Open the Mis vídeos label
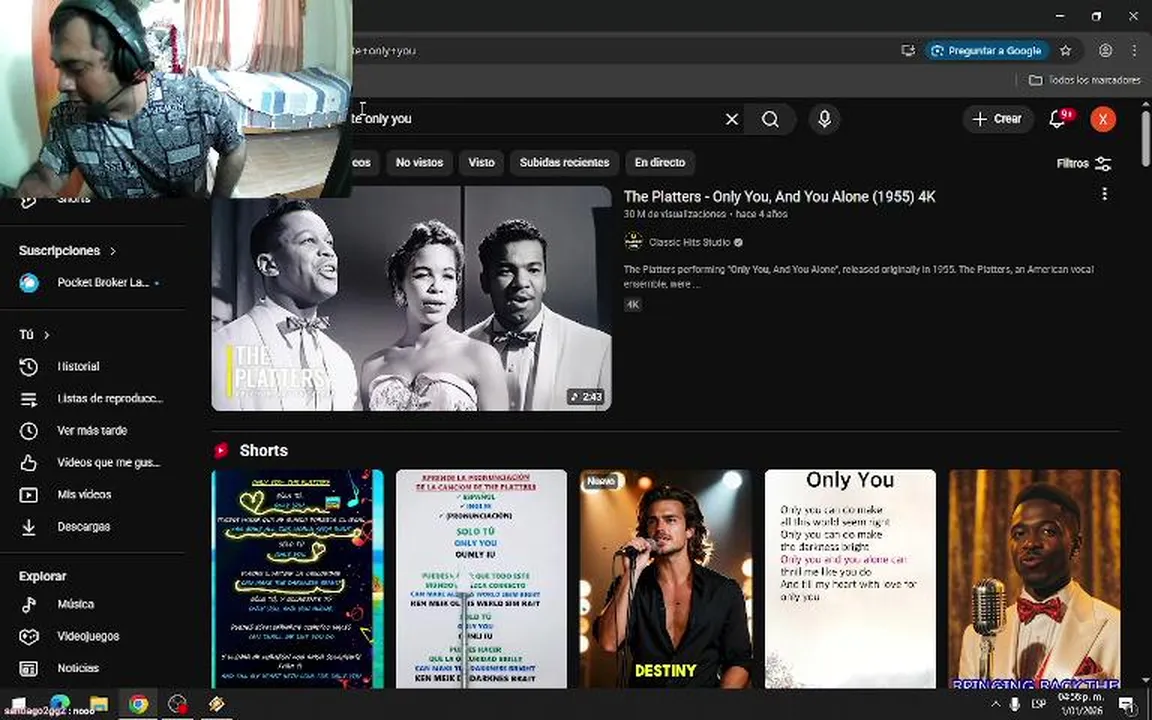The width and height of the screenshot is (1152, 720). (x=84, y=494)
